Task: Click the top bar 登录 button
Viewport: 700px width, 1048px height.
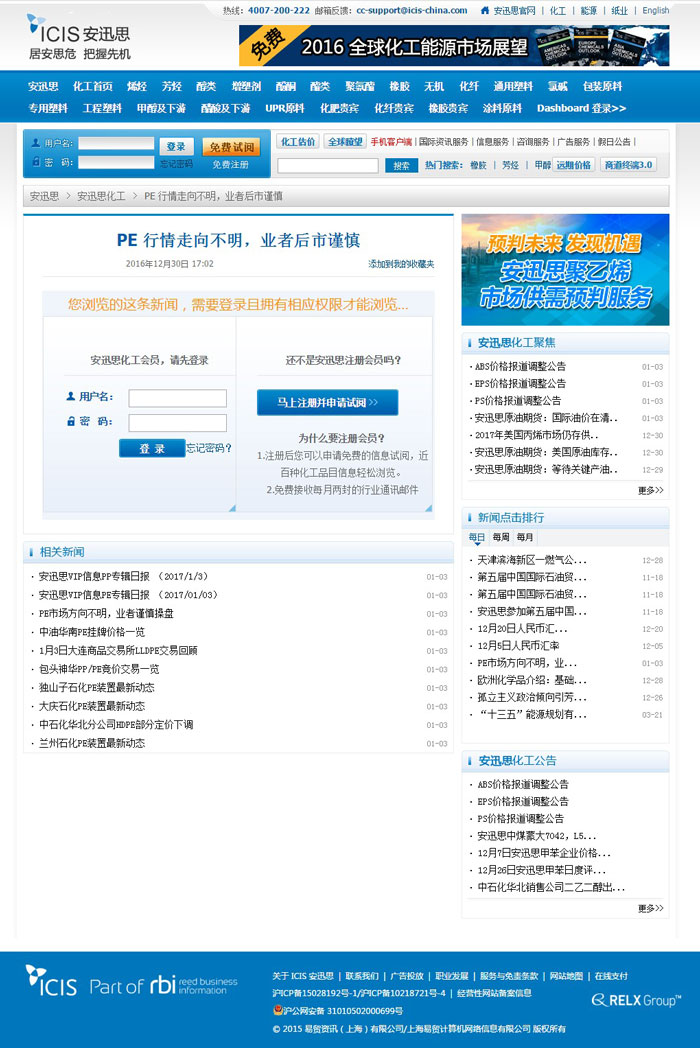Action: (x=177, y=146)
